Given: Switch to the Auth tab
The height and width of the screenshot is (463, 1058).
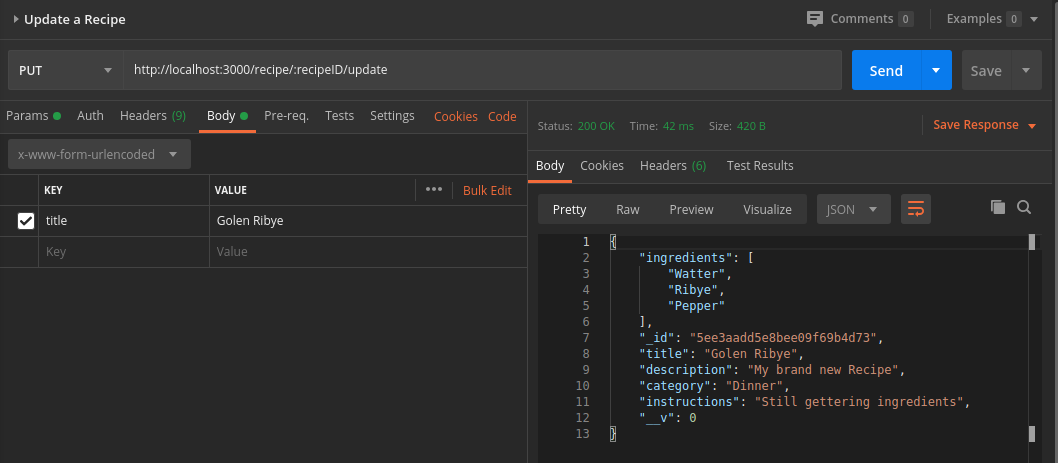Looking at the screenshot, I should tap(90, 115).
